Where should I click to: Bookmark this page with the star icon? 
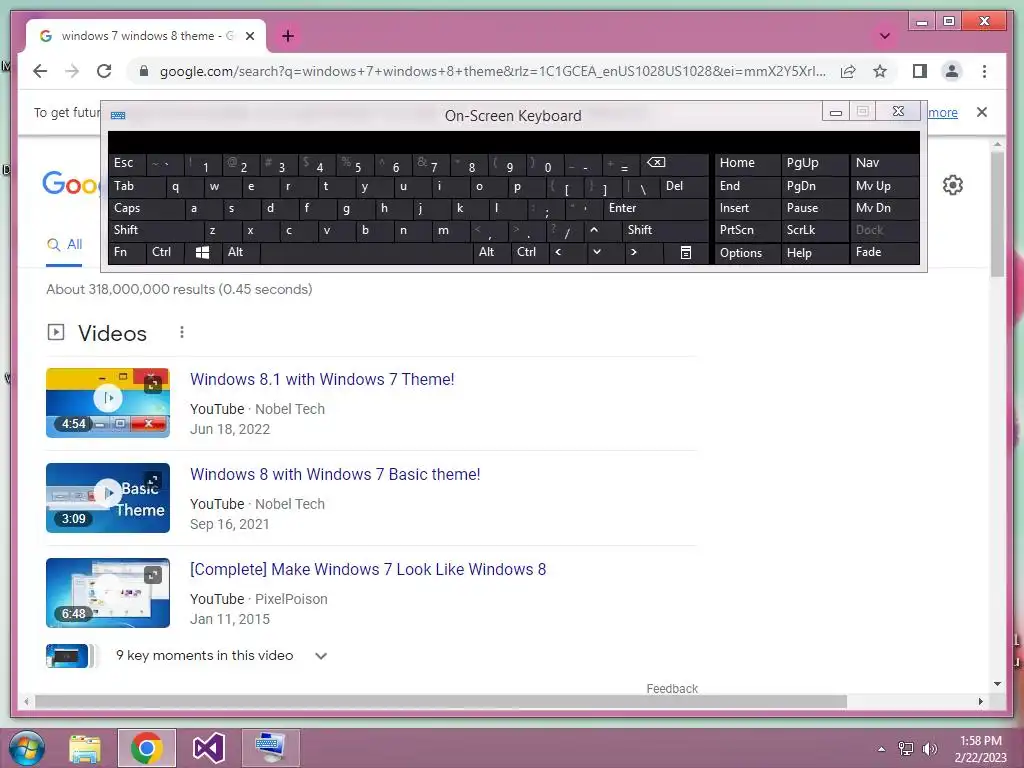pos(880,71)
